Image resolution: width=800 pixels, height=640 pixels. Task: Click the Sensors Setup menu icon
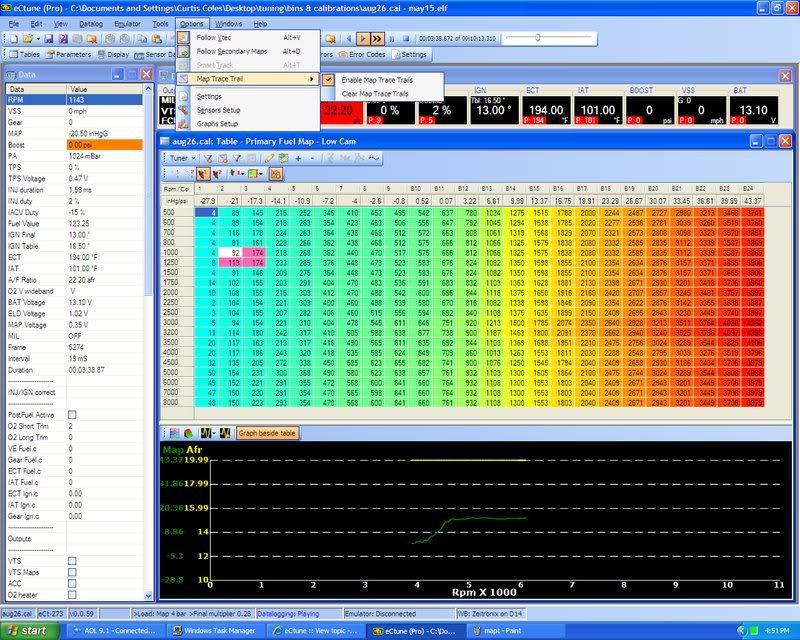click(x=184, y=110)
